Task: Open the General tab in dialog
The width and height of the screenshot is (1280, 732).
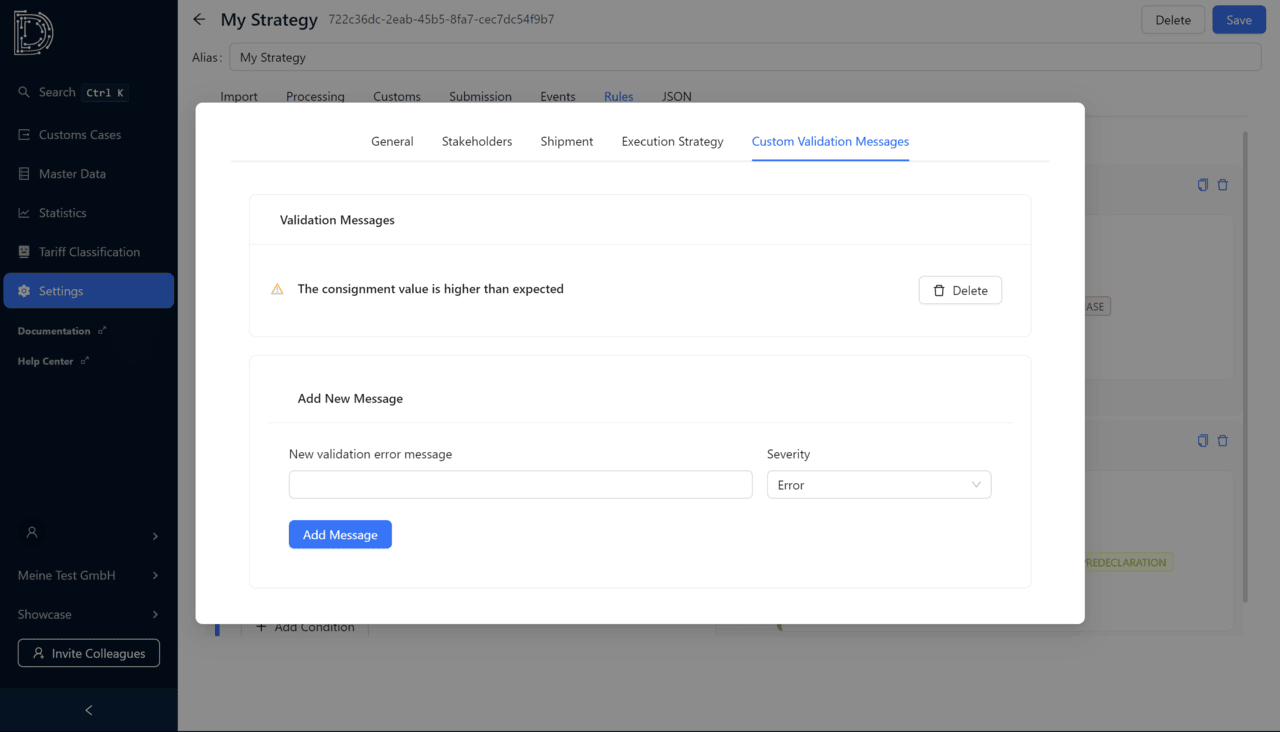Action: pyautogui.click(x=392, y=142)
